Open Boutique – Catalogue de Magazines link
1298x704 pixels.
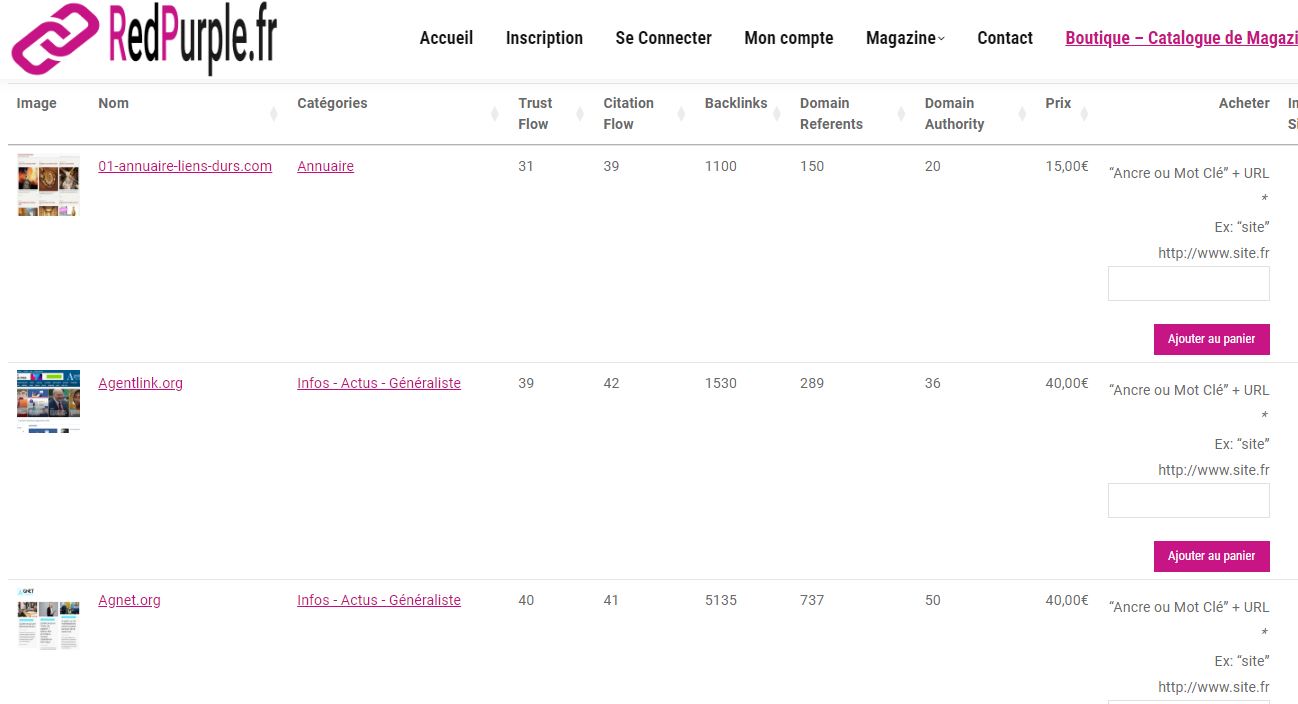pyautogui.click(x=1180, y=38)
